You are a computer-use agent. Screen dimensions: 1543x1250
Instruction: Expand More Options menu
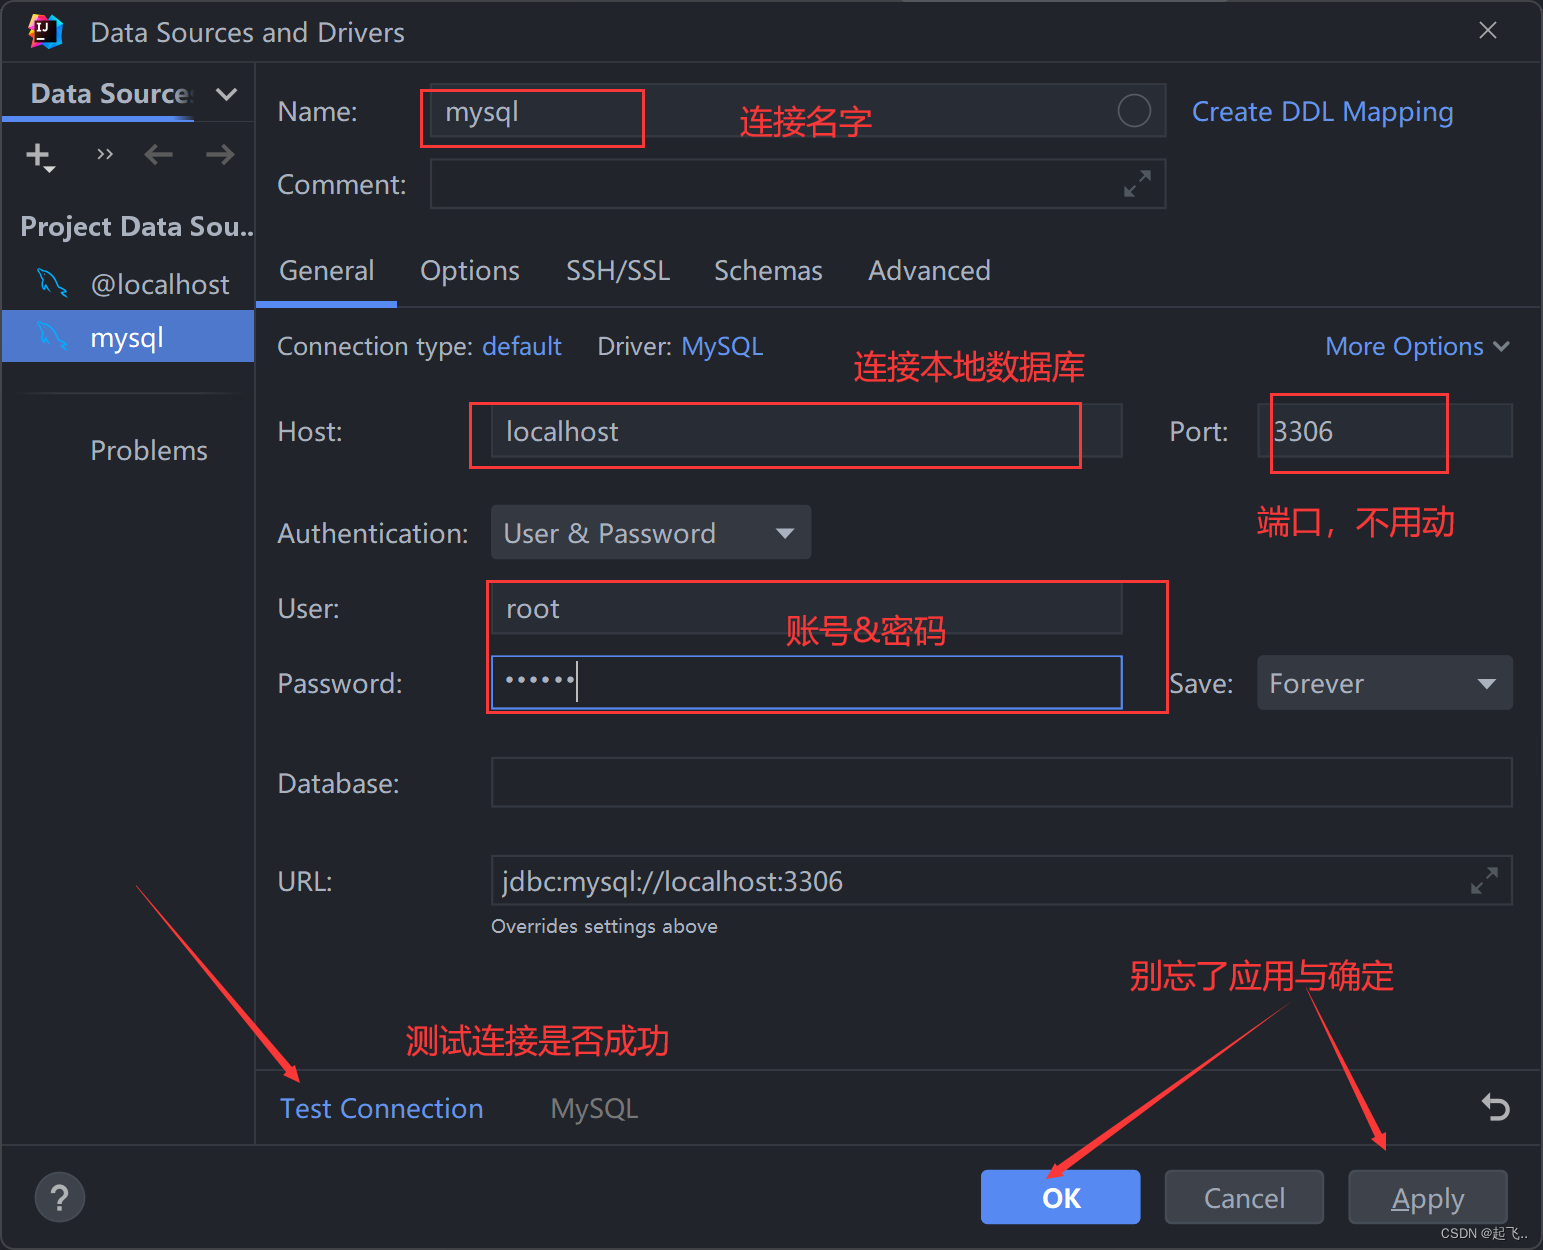click(1417, 346)
